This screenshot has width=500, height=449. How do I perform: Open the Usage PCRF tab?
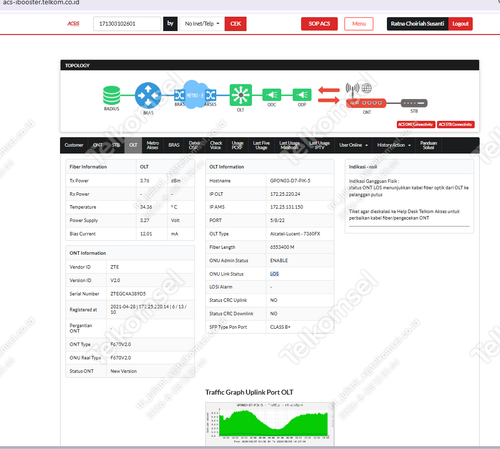click(237, 145)
